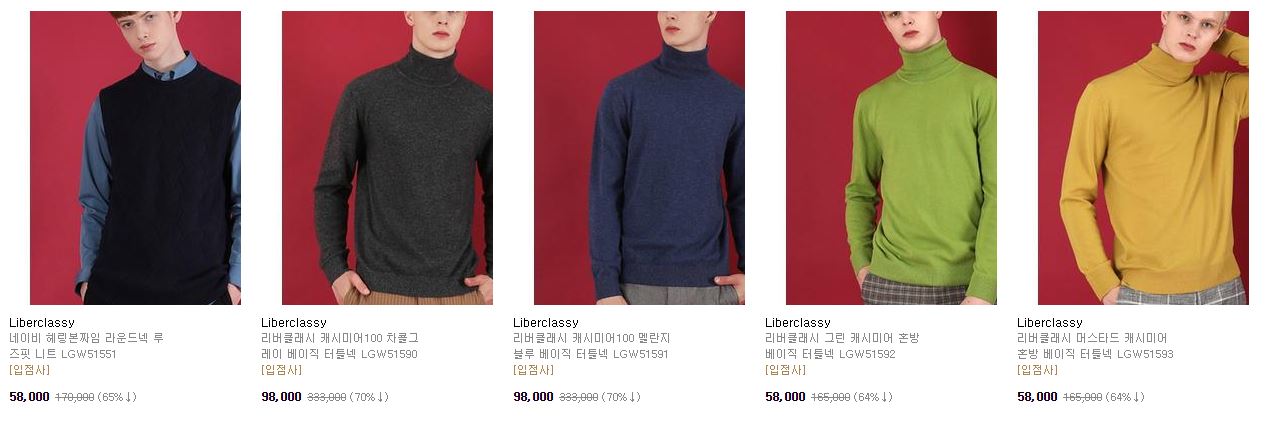The height and width of the screenshot is (421, 1272).
Task: Click the 입점사 tag under LGW51590
Action: point(281,370)
